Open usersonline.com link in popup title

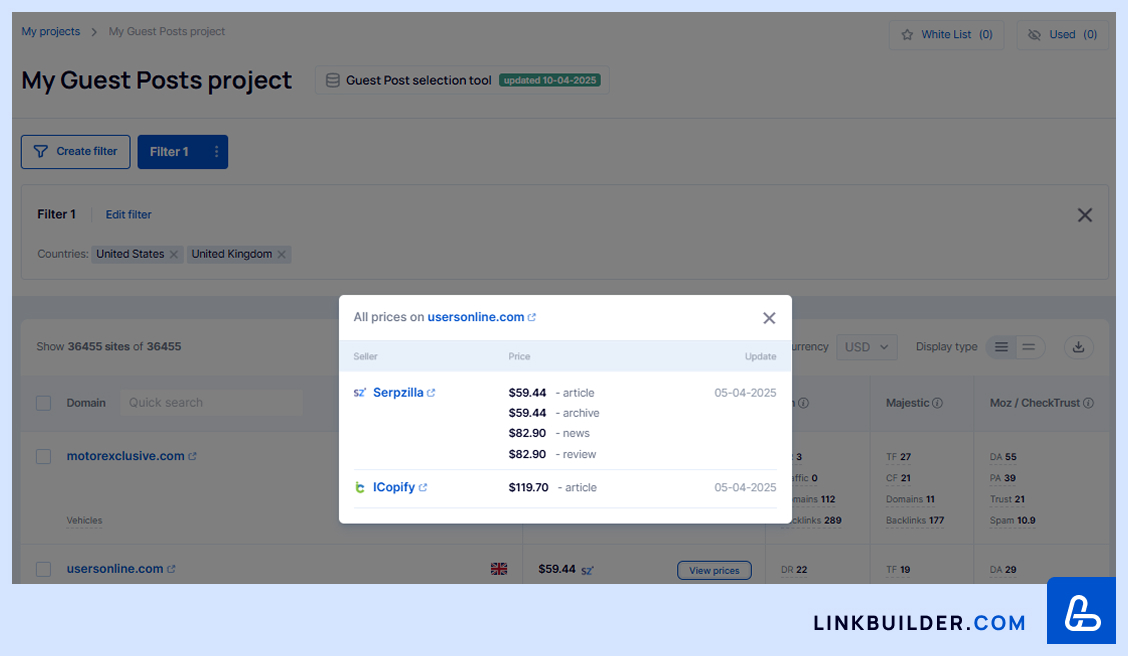pos(476,317)
